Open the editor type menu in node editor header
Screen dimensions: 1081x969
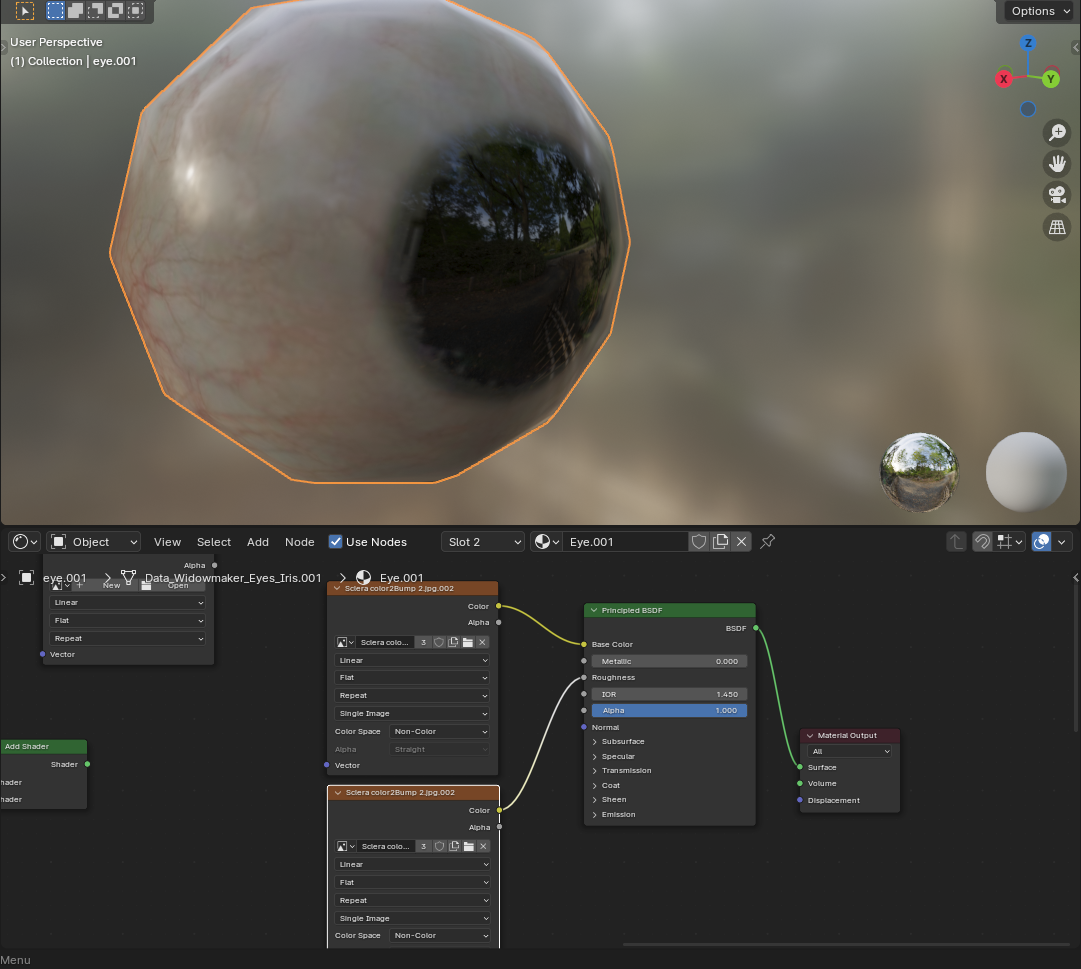[x=25, y=542]
